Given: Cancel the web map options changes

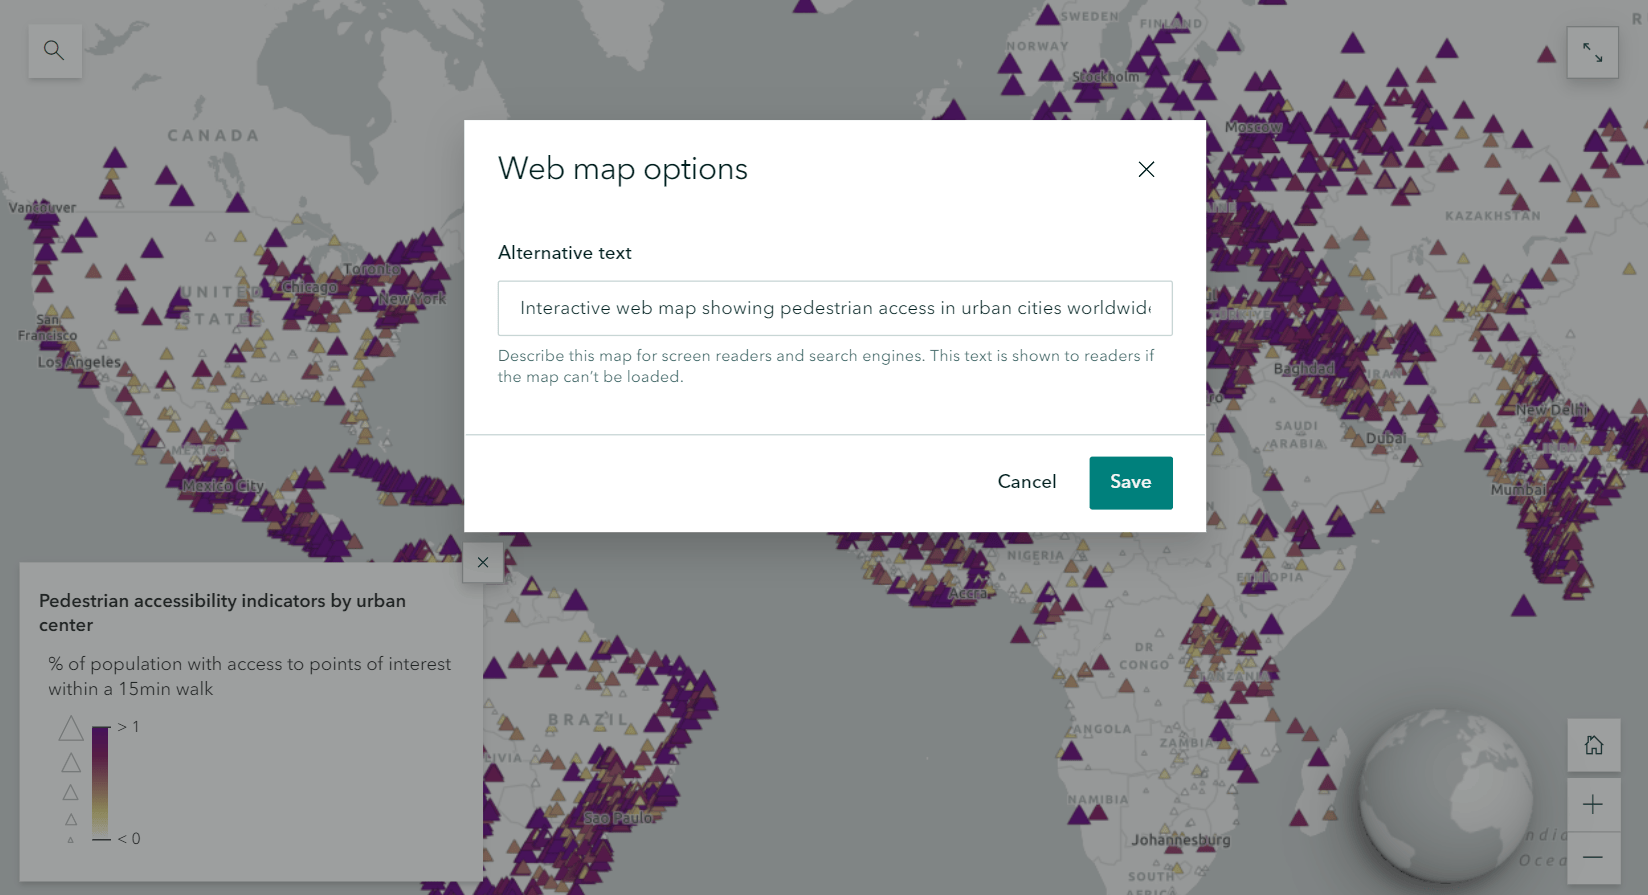Looking at the screenshot, I should click(x=1026, y=482).
